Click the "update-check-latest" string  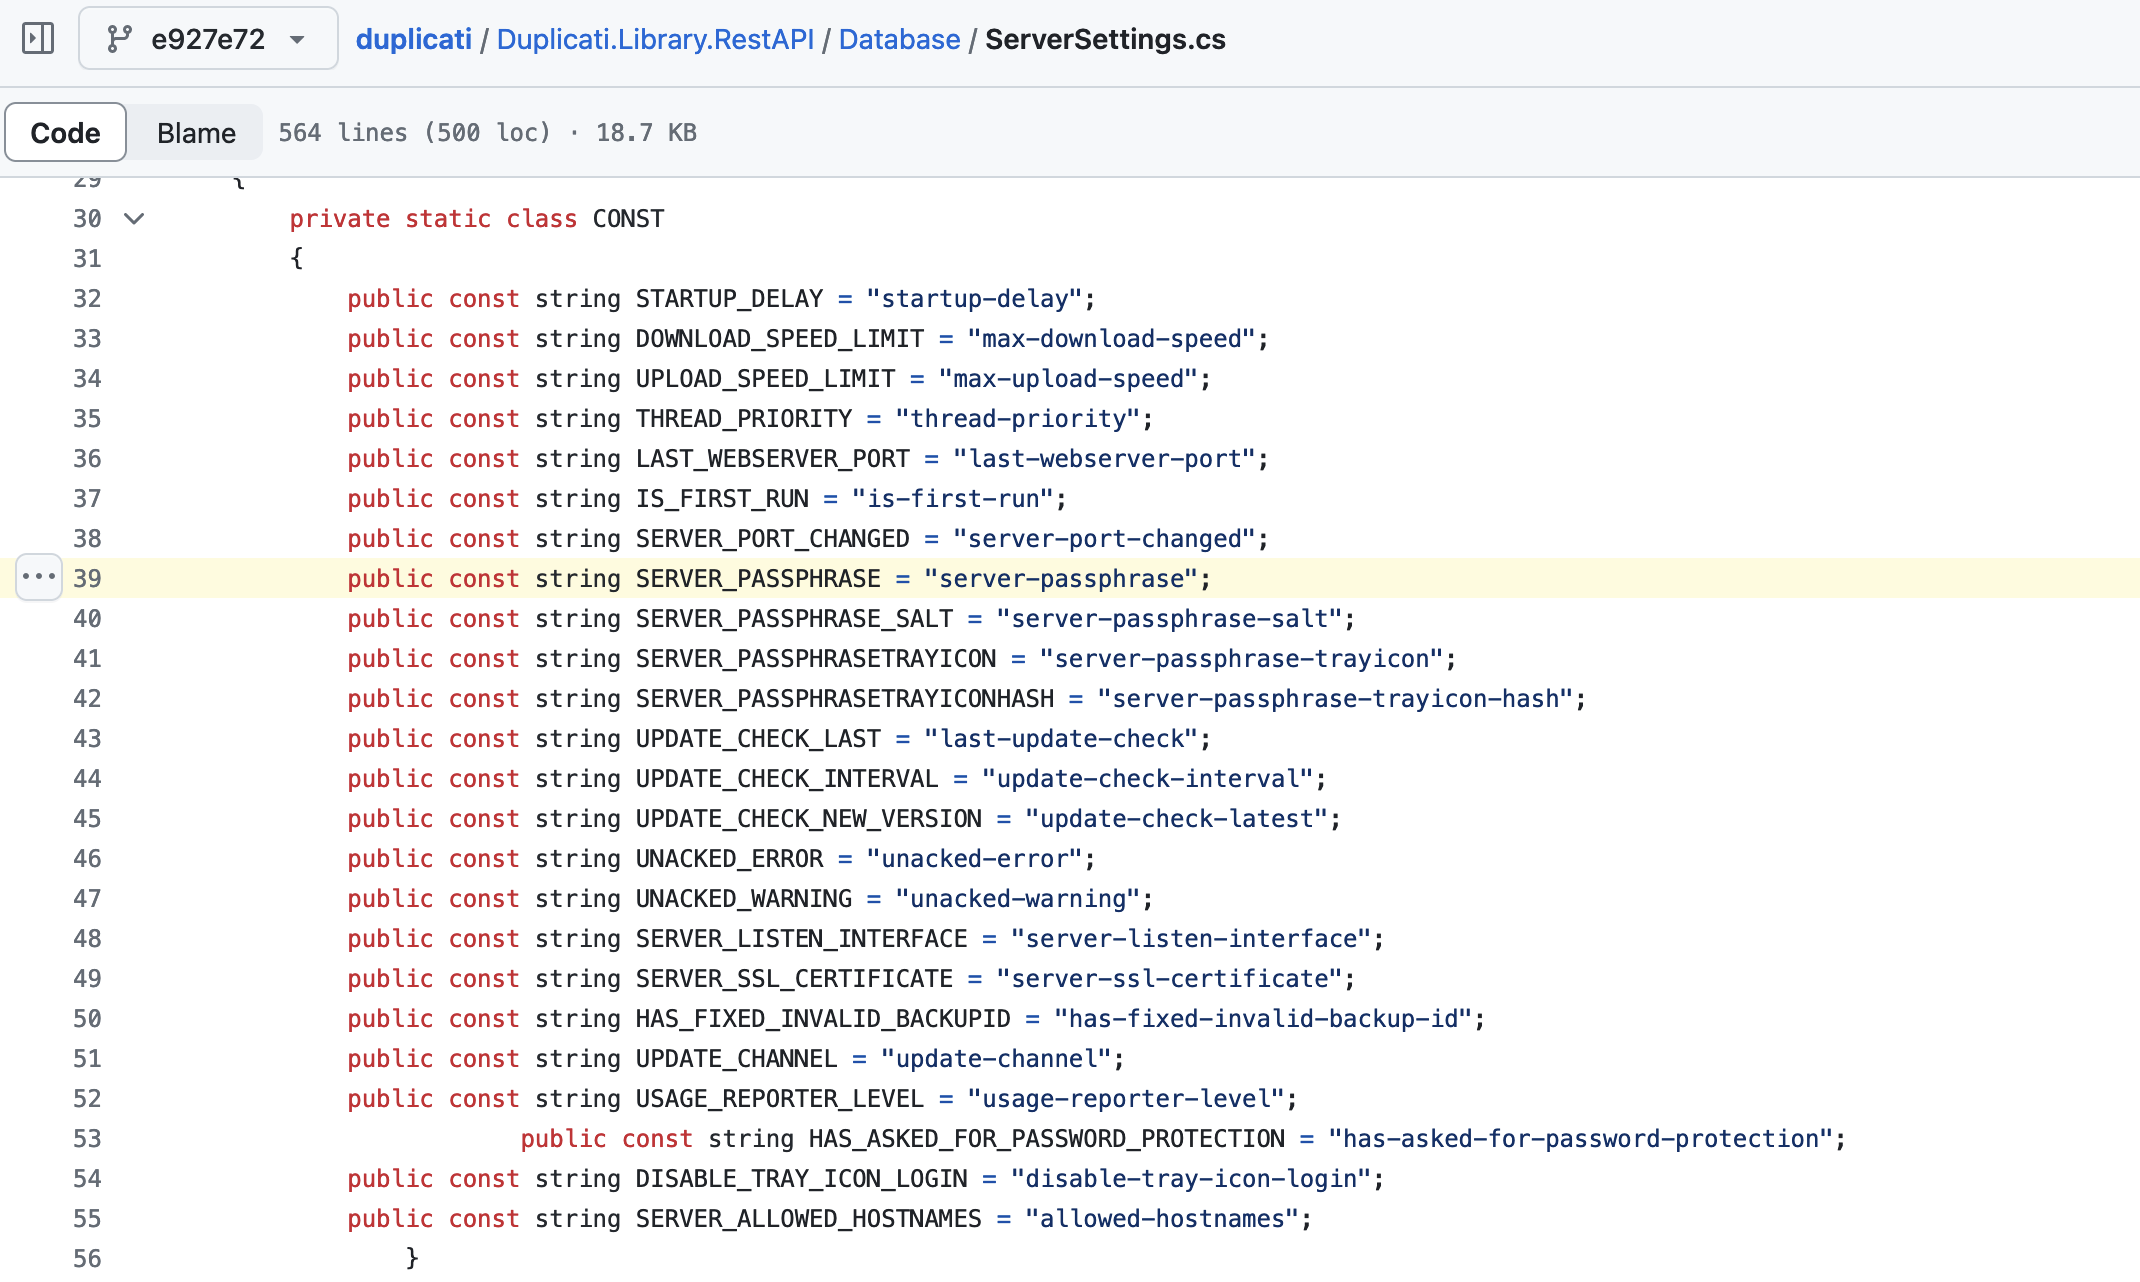(1175, 818)
